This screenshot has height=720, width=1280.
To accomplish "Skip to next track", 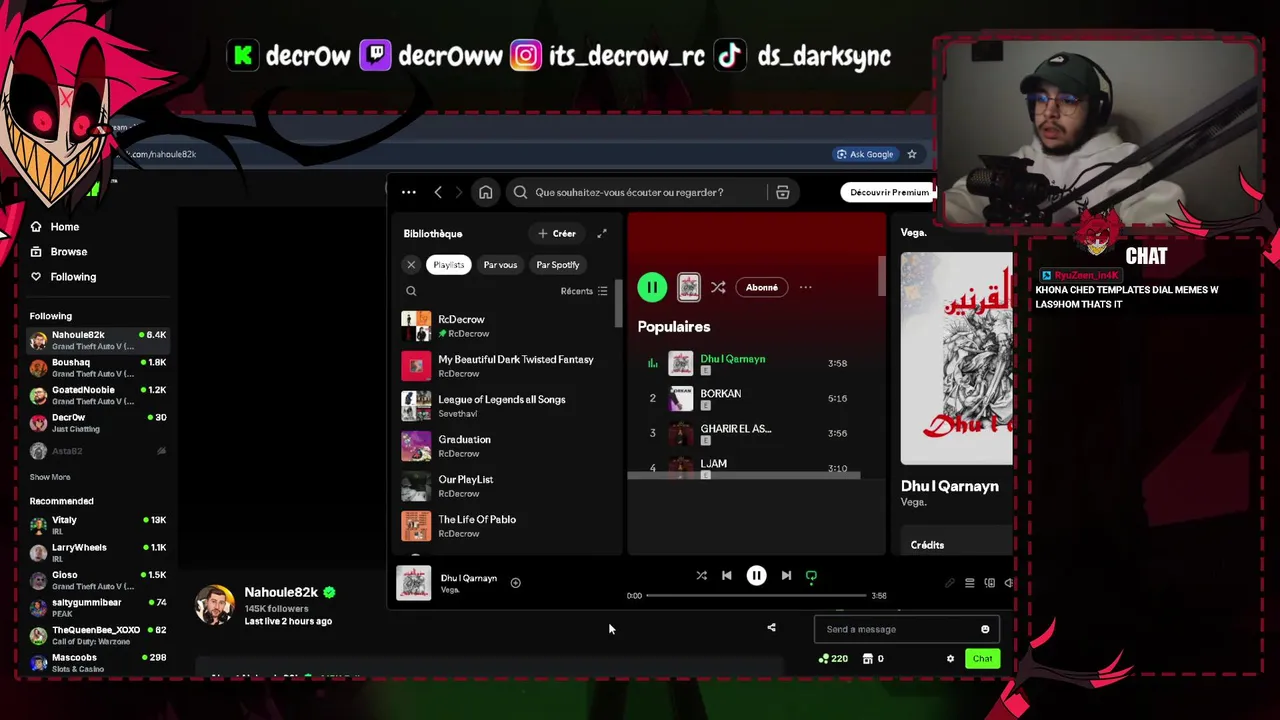I will coord(786,576).
